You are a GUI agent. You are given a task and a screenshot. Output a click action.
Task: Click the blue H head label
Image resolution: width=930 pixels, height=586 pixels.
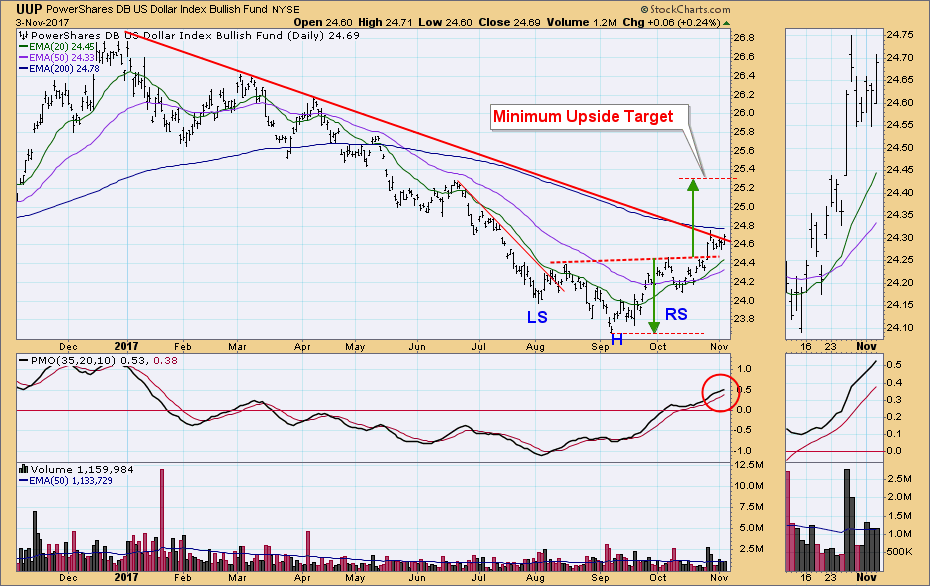click(x=617, y=340)
